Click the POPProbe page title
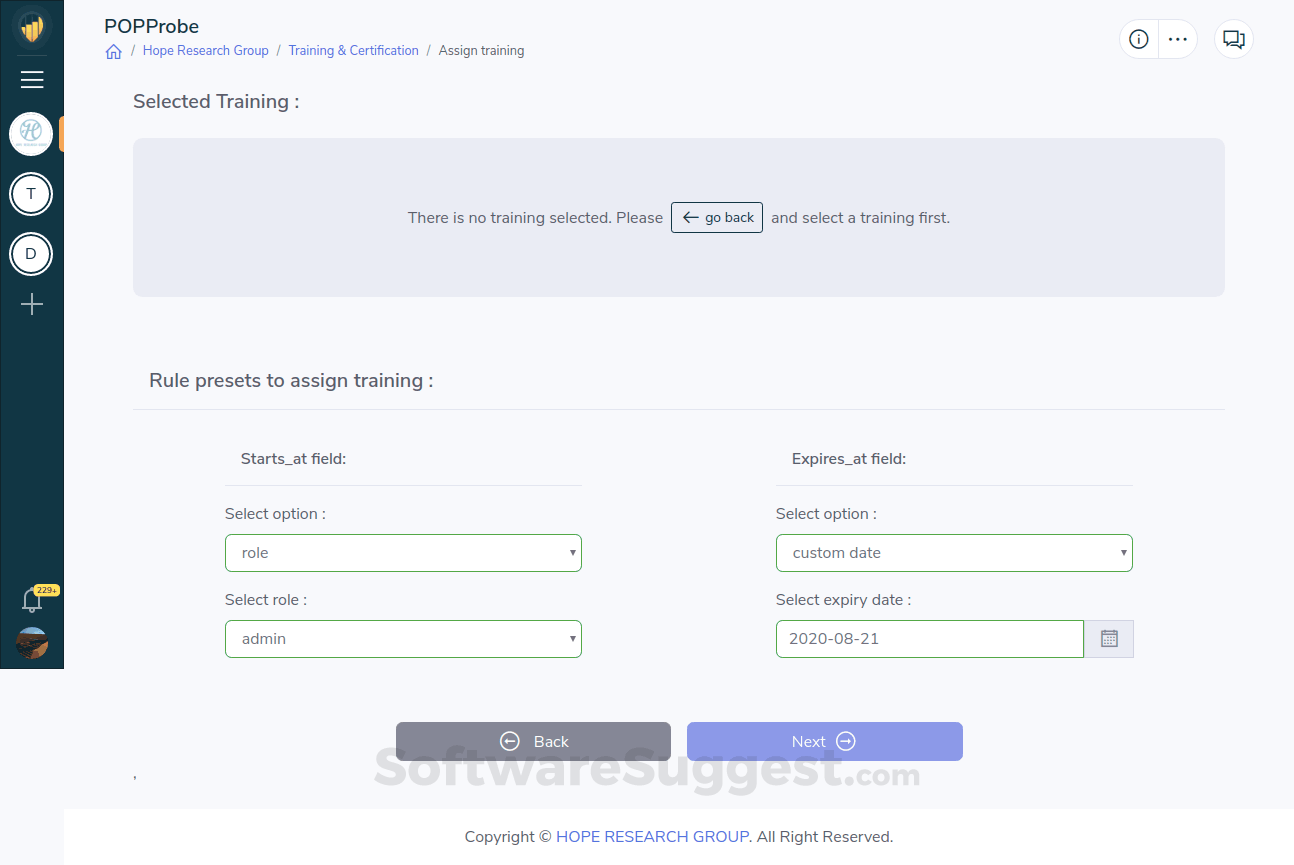1294x865 pixels. click(x=152, y=26)
